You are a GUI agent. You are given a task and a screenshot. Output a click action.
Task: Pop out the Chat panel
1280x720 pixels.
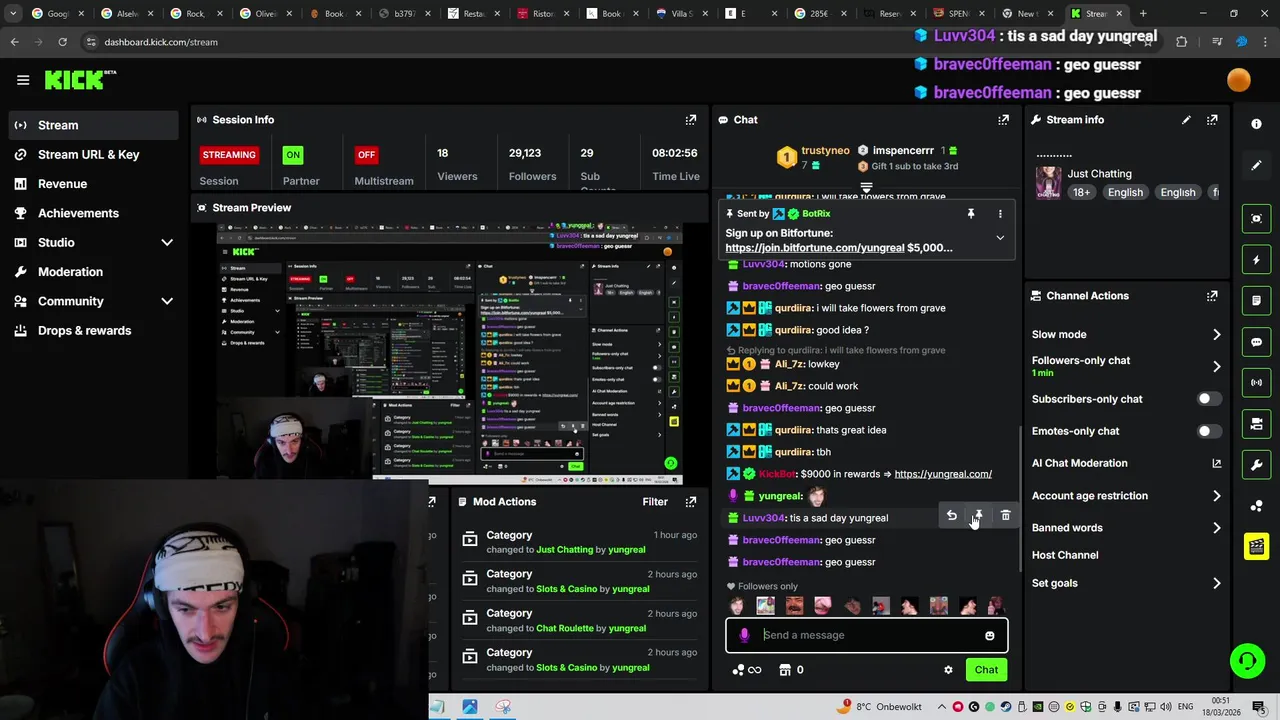tap(1003, 120)
